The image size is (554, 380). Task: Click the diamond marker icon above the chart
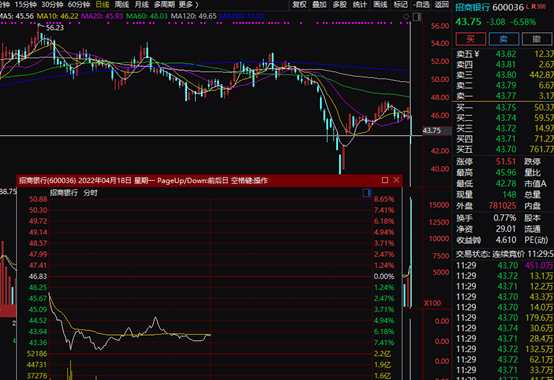coord(406,16)
